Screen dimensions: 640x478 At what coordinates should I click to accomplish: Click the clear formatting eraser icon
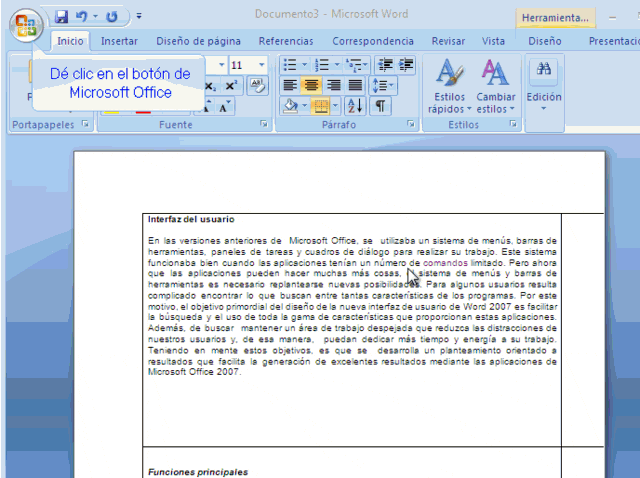pyautogui.click(x=257, y=86)
